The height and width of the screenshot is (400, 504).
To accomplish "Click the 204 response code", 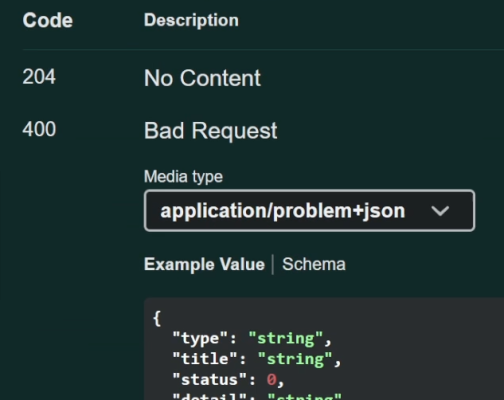I will click(39, 77).
